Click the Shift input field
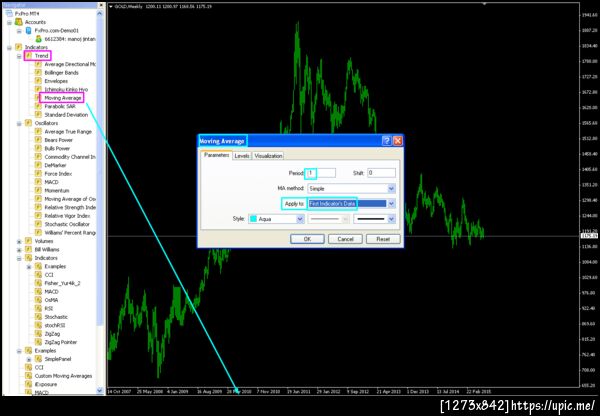This screenshot has width=600, height=416. tap(381, 173)
